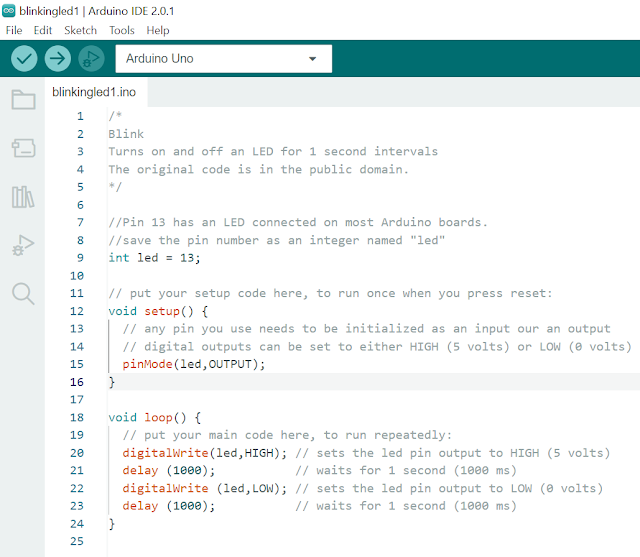
Task: Click the 'int led = 13;' code line
Action: [x=154, y=258]
